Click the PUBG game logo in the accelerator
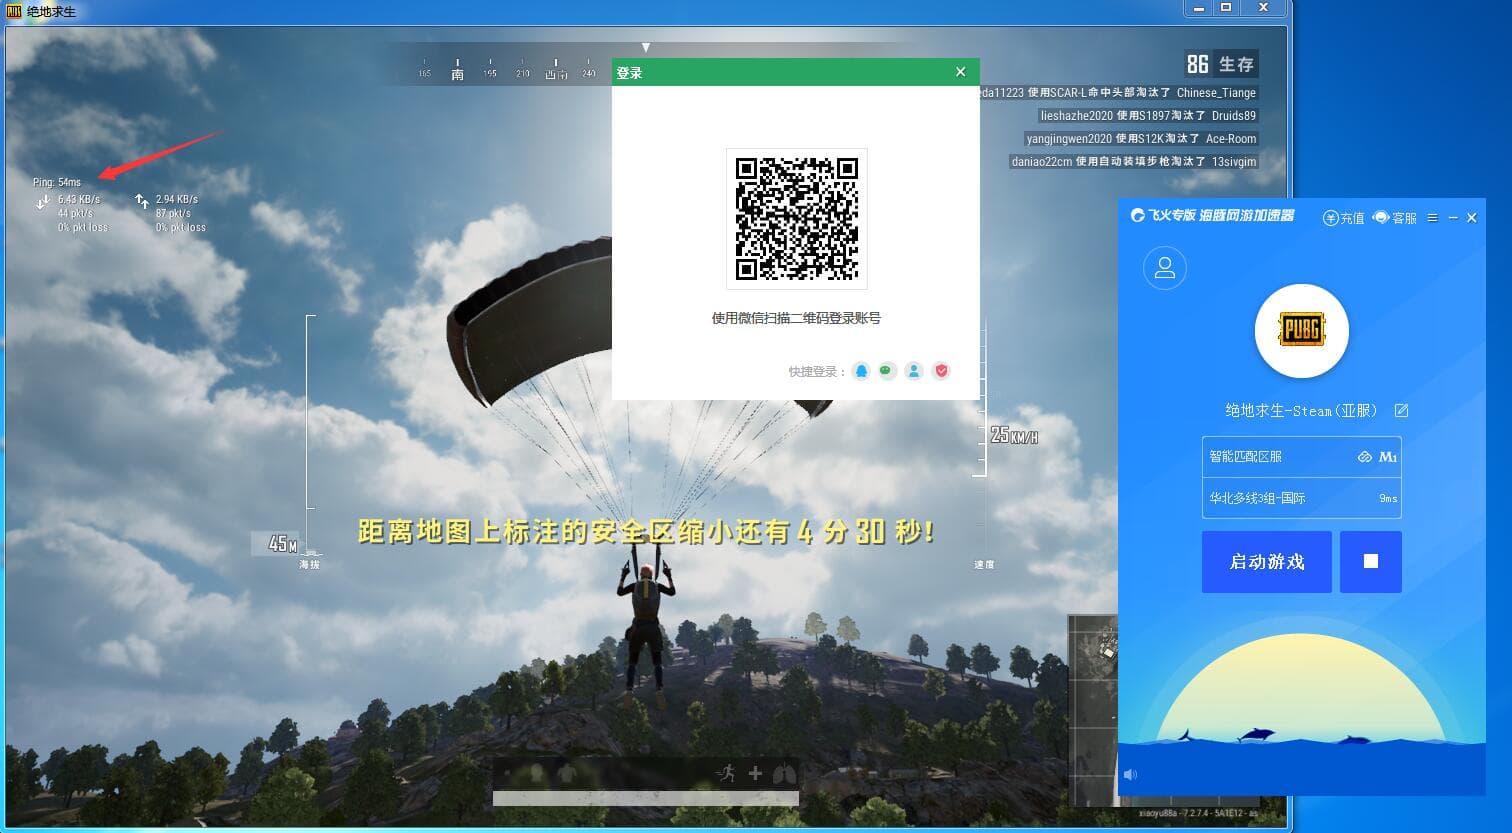Viewport: 1512px width, 833px height. [1301, 331]
